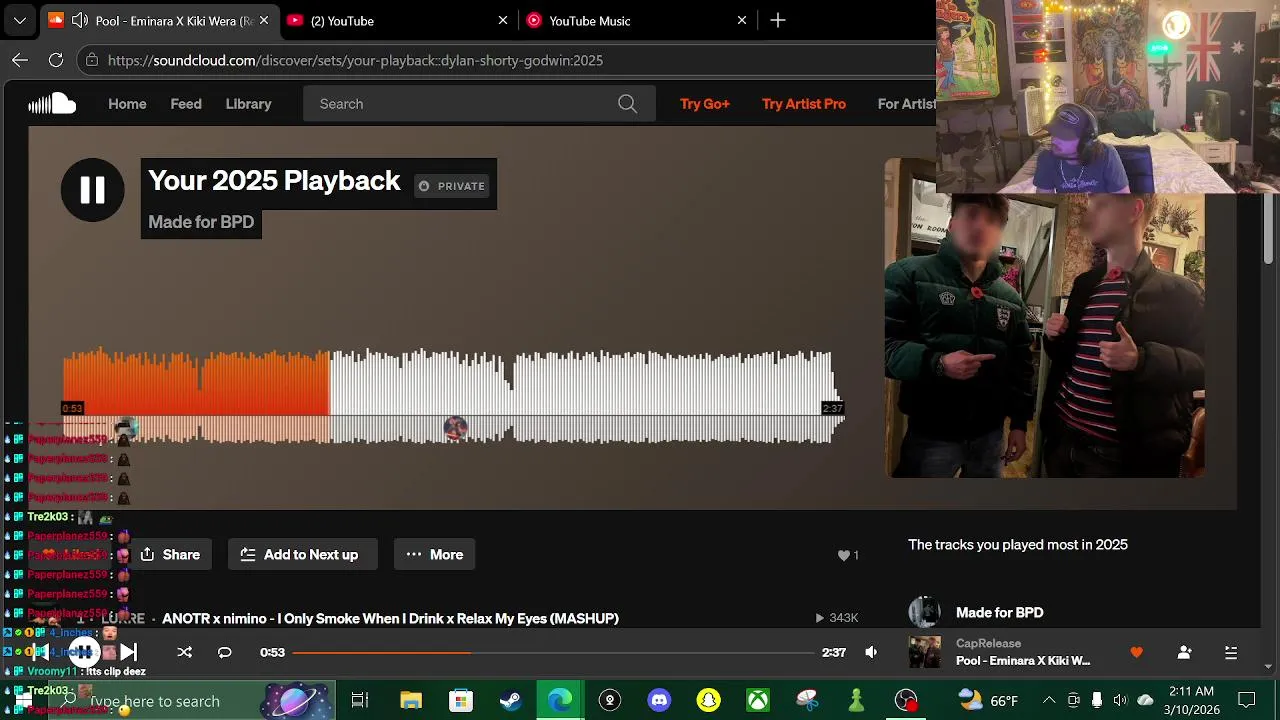Focus the SoundCloud search field
This screenshot has height=720, width=1280.
(x=479, y=104)
